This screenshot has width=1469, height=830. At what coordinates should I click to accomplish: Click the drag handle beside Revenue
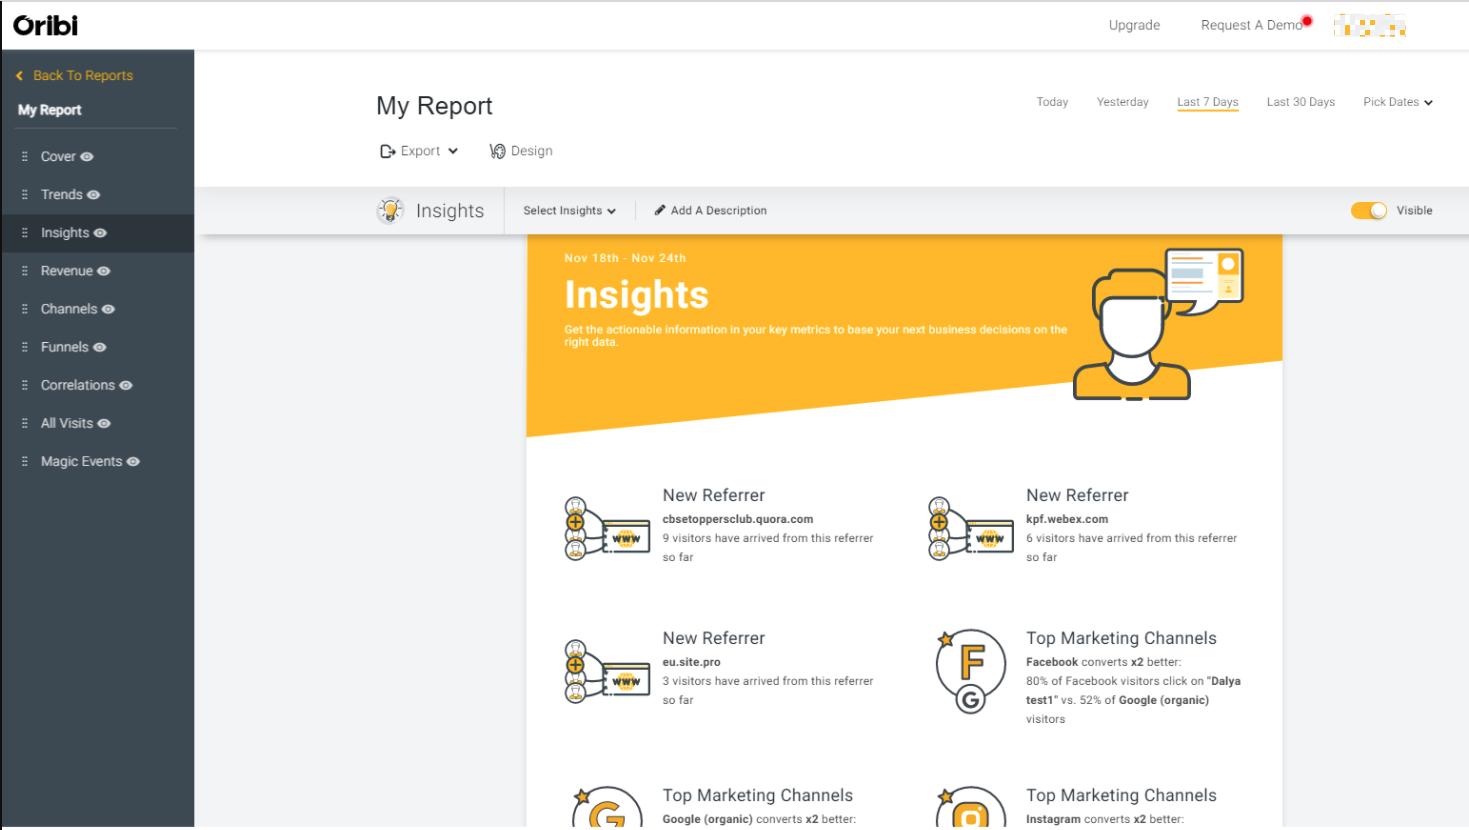point(25,271)
